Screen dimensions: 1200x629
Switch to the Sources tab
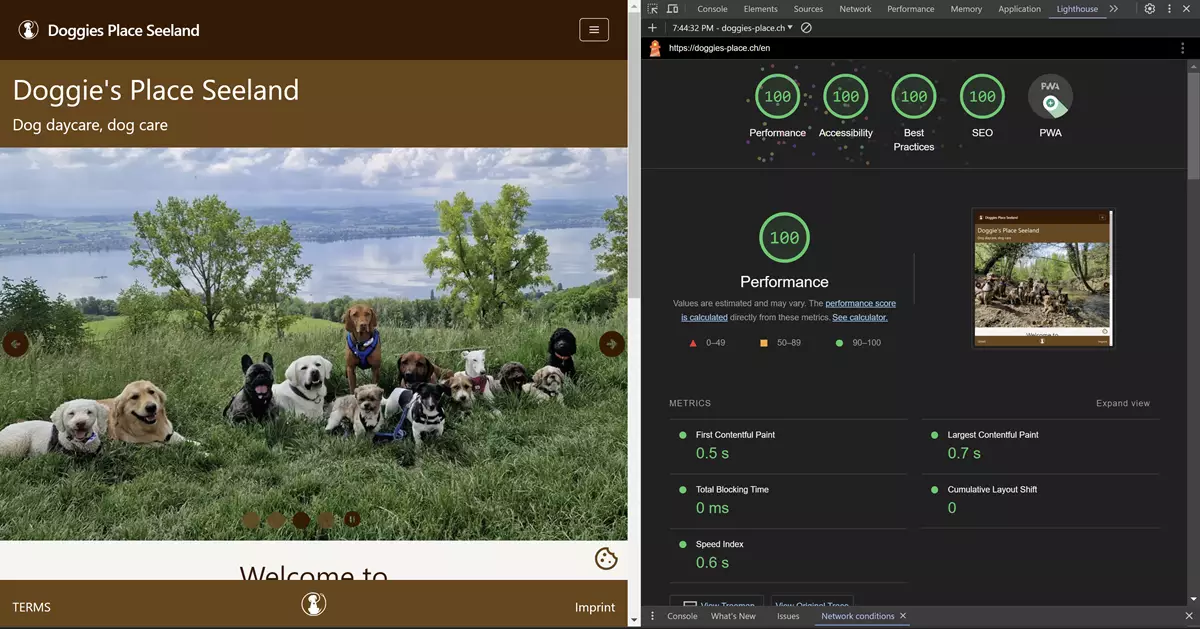[x=808, y=9]
